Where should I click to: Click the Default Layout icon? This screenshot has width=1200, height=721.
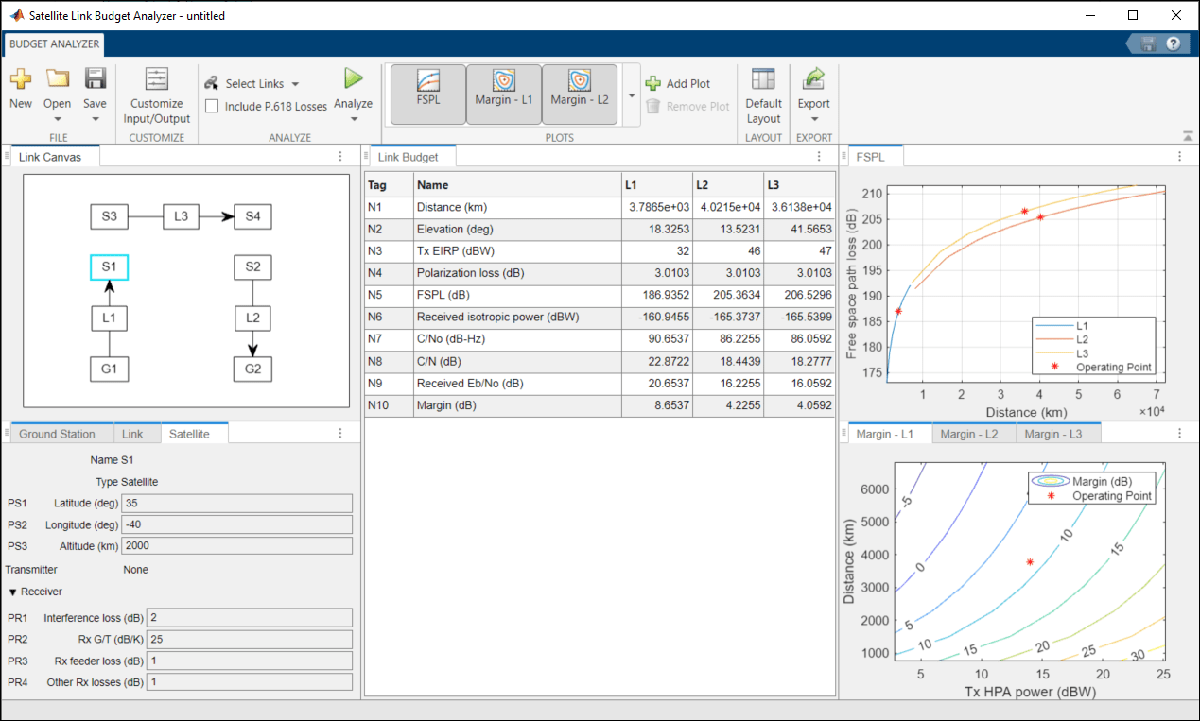(x=763, y=80)
